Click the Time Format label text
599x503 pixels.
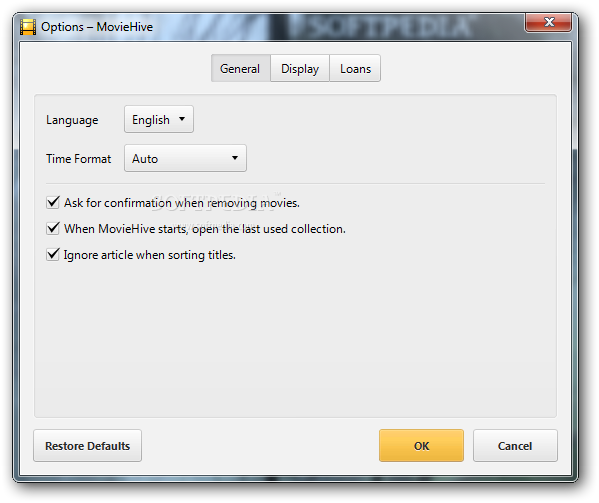78,159
